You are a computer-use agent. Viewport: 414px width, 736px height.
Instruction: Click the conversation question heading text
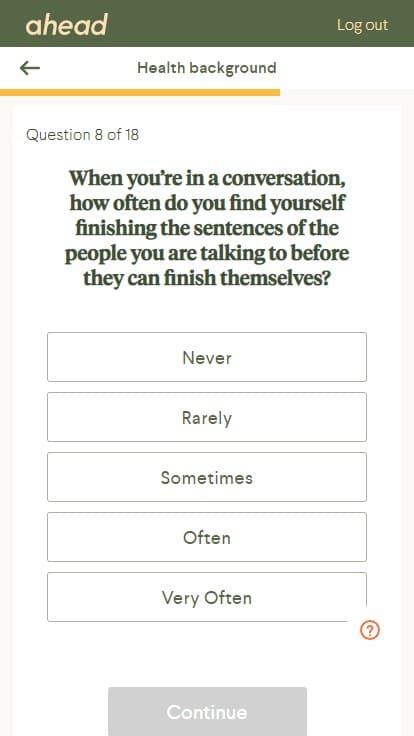pos(207,228)
